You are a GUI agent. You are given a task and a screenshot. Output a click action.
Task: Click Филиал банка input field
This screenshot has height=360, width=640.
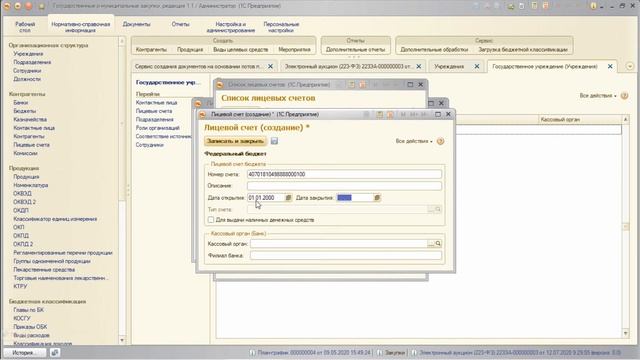pyautogui.click(x=346, y=256)
